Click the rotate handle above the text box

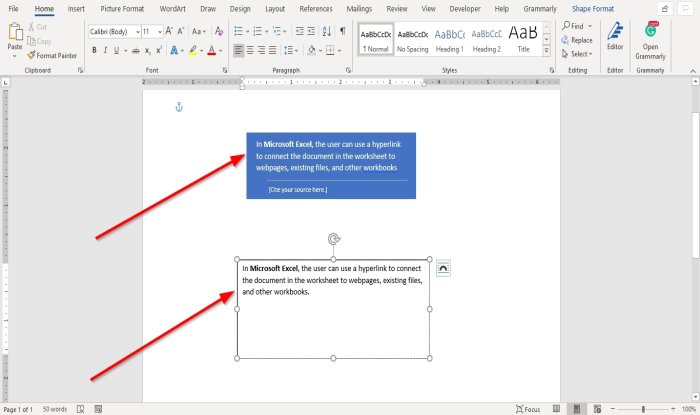[x=333, y=239]
